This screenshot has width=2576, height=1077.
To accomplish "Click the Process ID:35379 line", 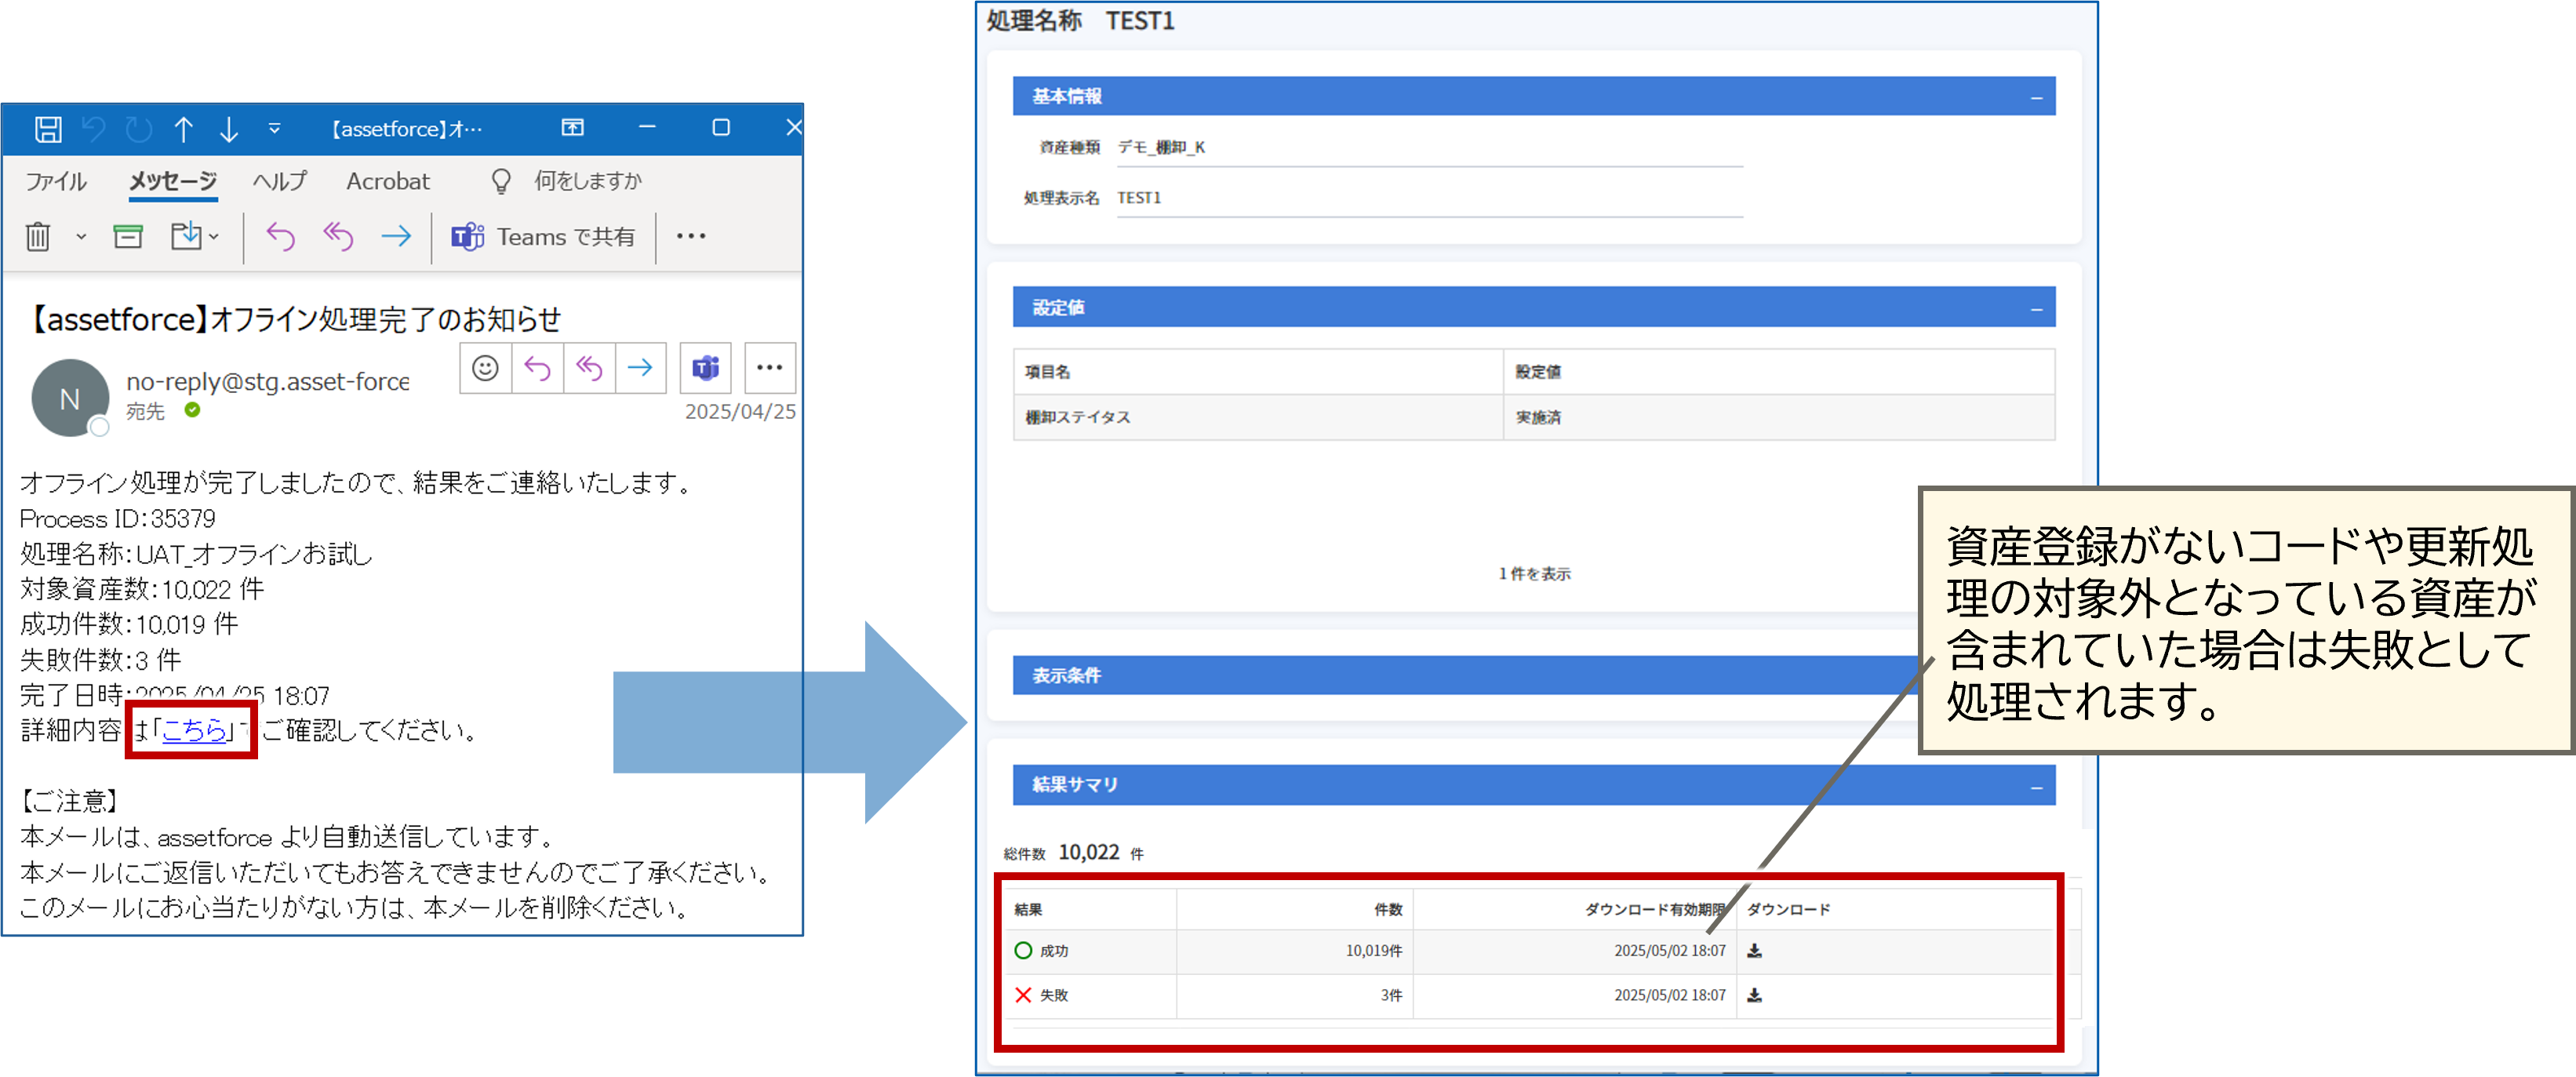I will click(118, 519).
